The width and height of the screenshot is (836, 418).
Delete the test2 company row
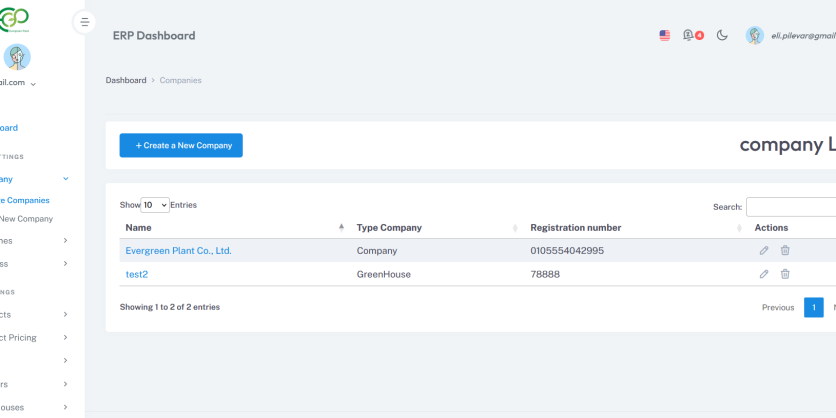[x=785, y=274]
